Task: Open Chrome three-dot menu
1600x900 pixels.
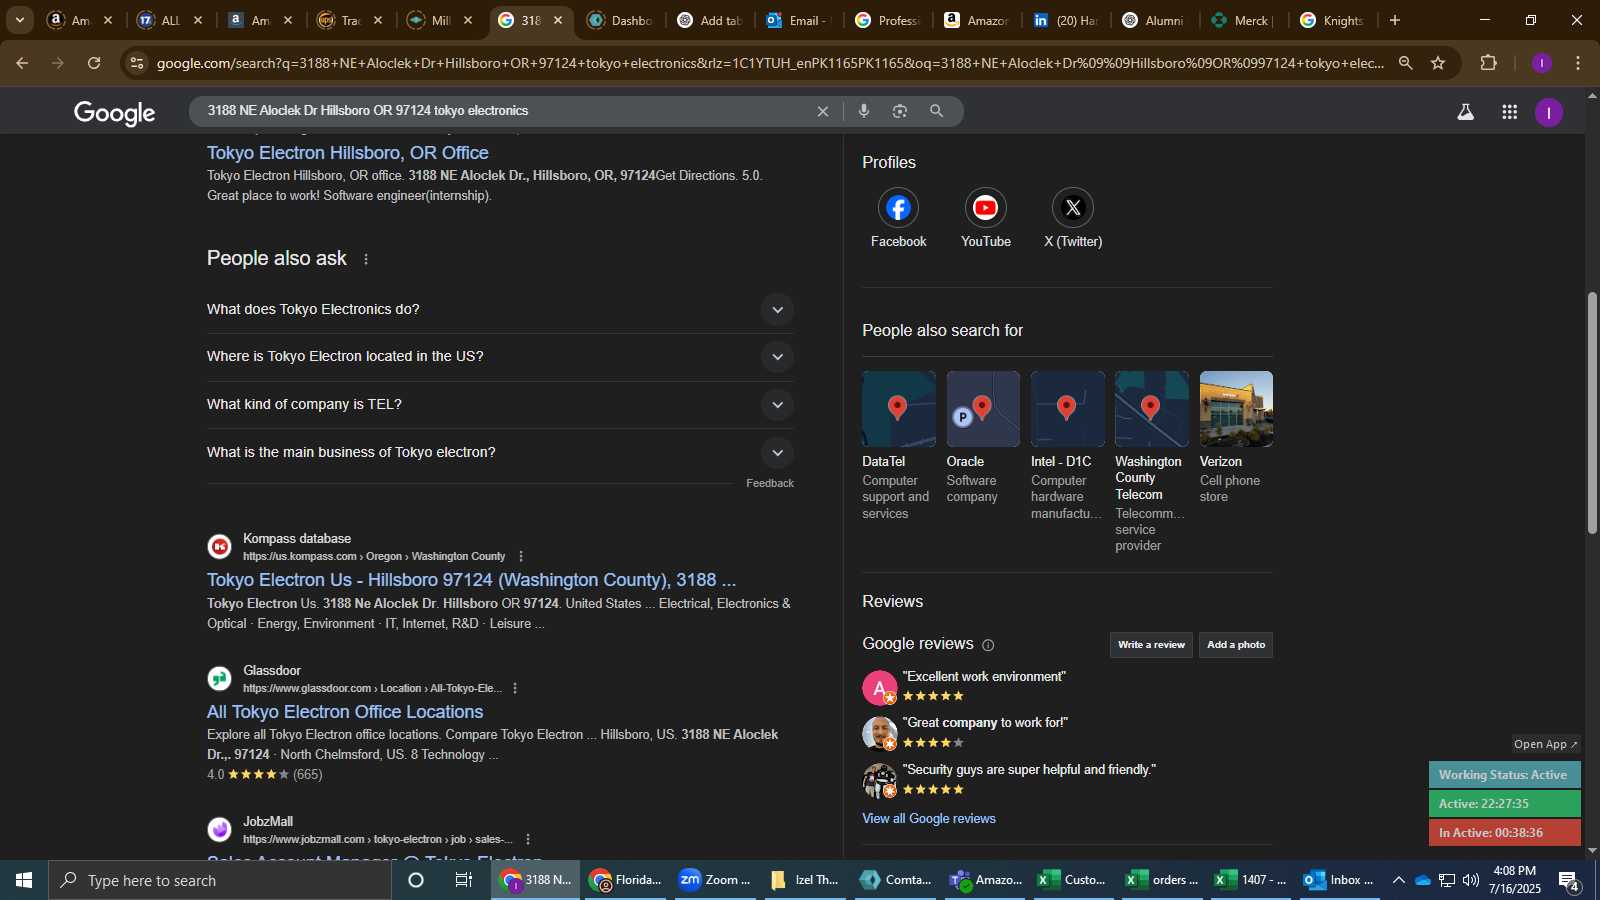Action: tap(1578, 63)
